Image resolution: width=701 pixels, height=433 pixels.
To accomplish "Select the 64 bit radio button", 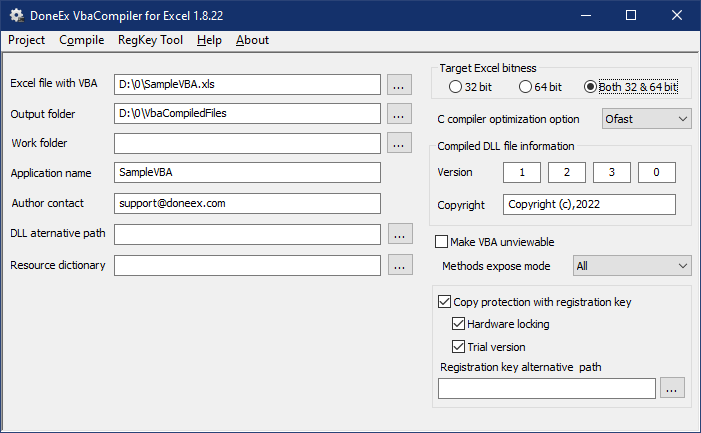I will 527,87.
